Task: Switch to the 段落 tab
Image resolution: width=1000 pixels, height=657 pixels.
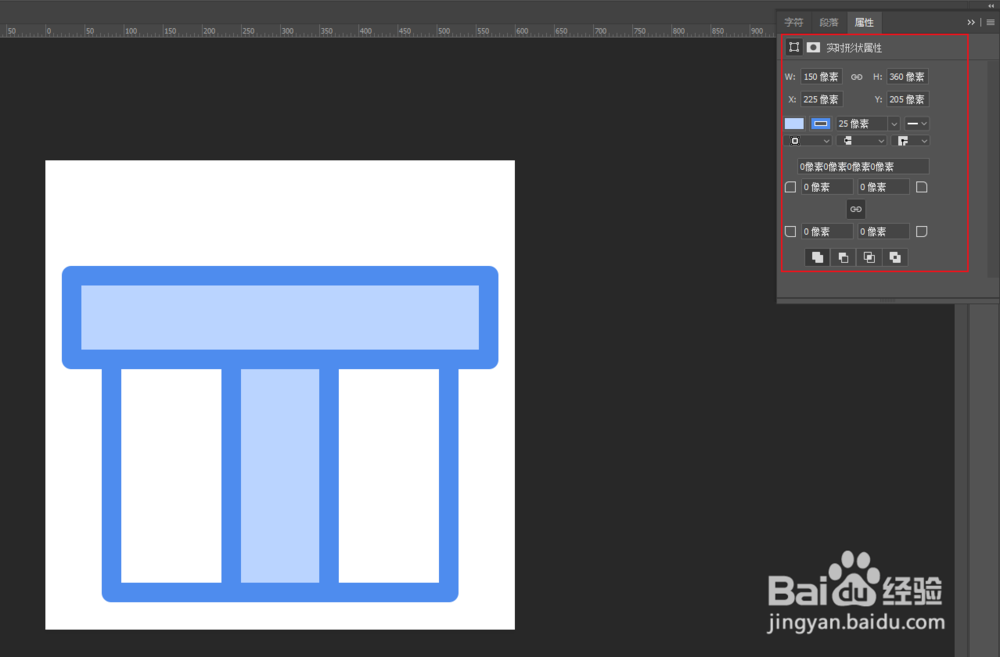Action: coord(828,22)
